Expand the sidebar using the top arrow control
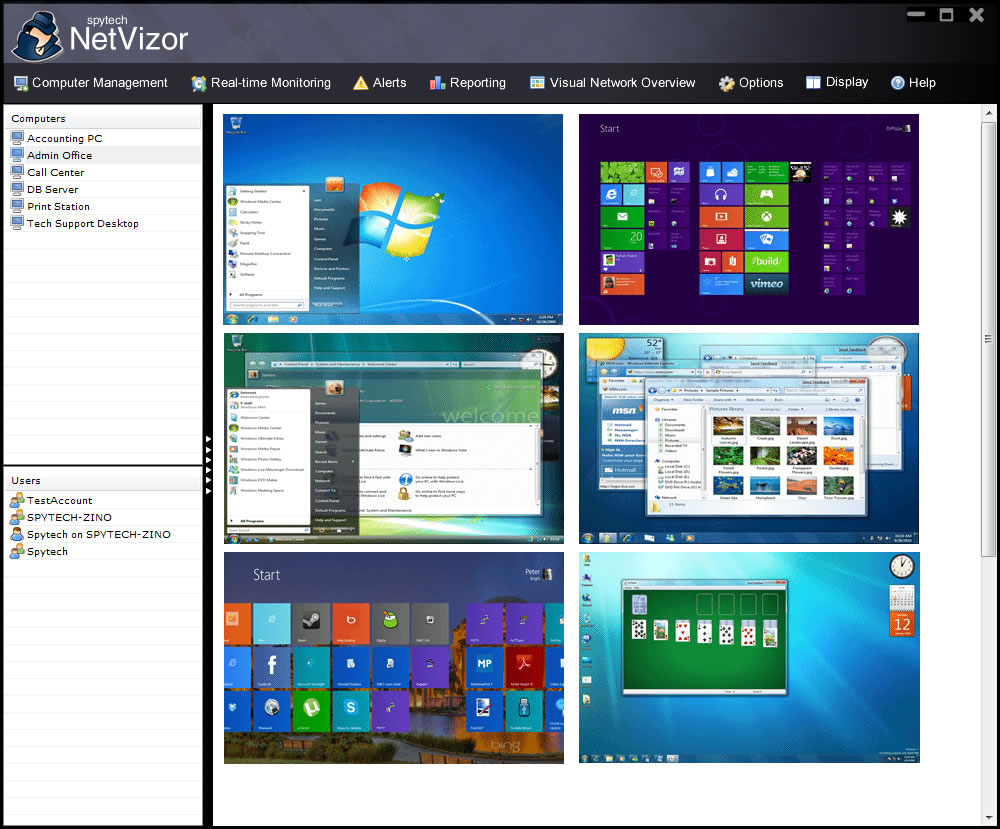This screenshot has height=829, width=1000. click(x=208, y=437)
